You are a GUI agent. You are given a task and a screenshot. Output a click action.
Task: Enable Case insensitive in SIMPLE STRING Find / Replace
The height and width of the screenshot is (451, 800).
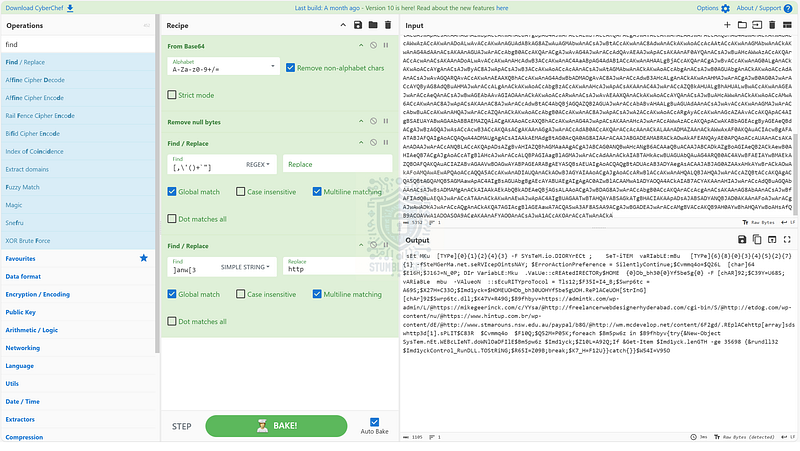(241, 294)
